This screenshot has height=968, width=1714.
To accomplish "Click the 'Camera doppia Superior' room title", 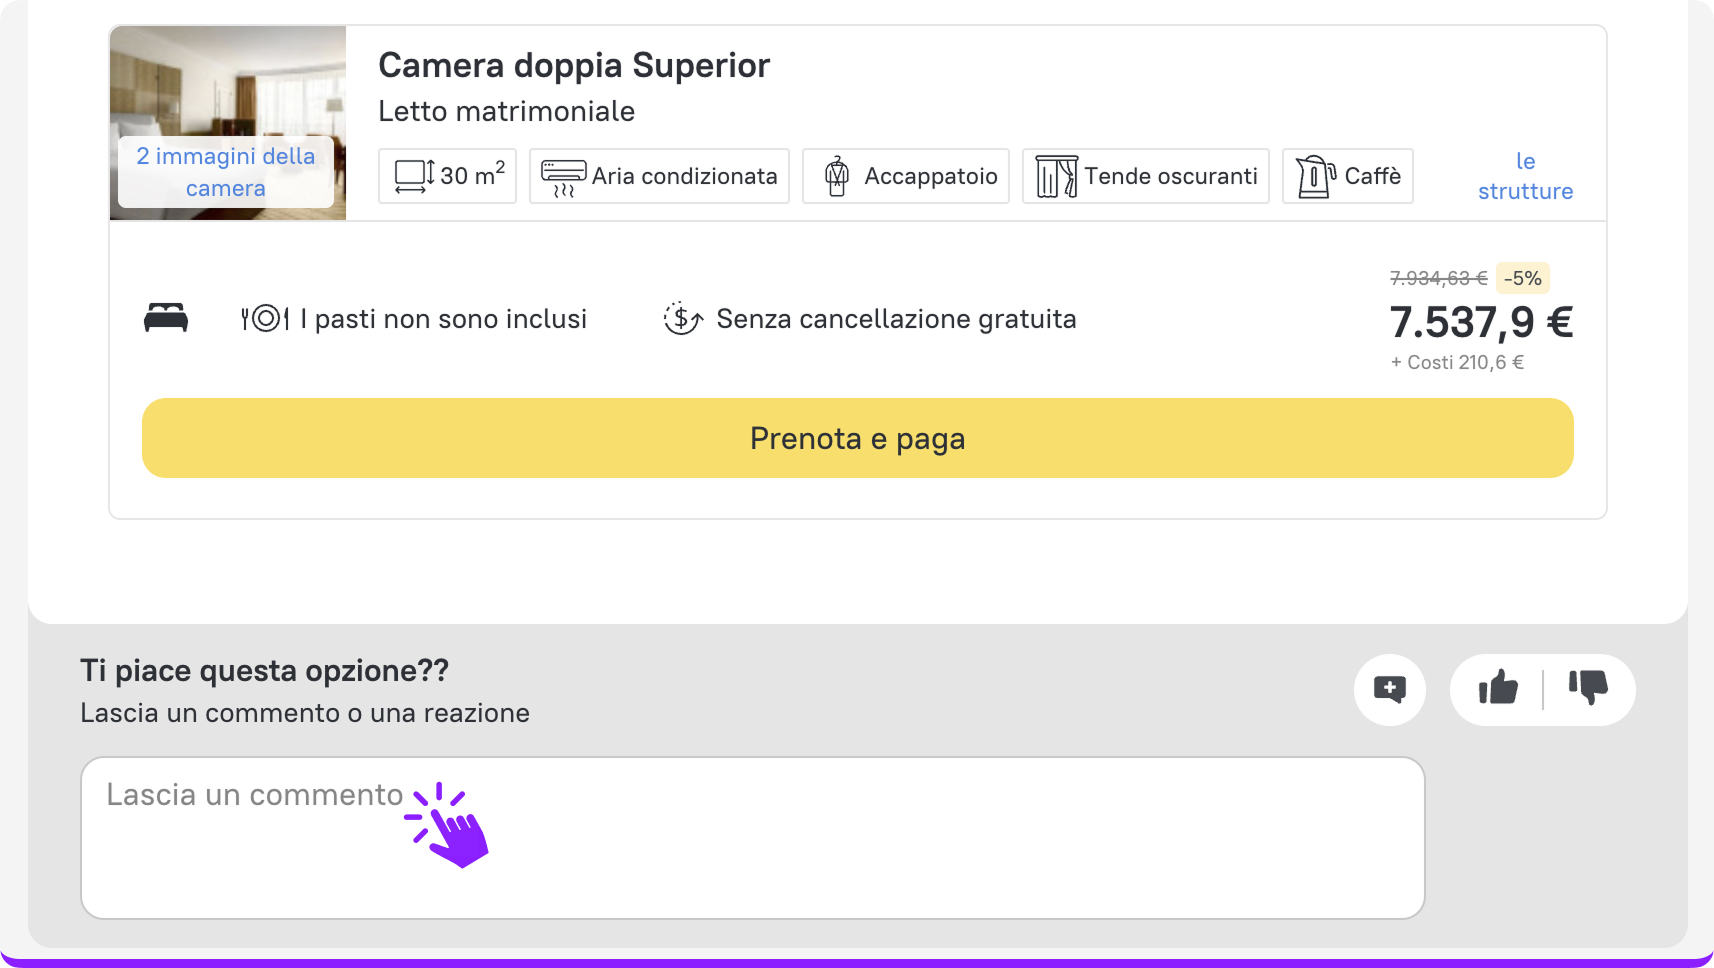I will pyautogui.click(x=574, y=66).
